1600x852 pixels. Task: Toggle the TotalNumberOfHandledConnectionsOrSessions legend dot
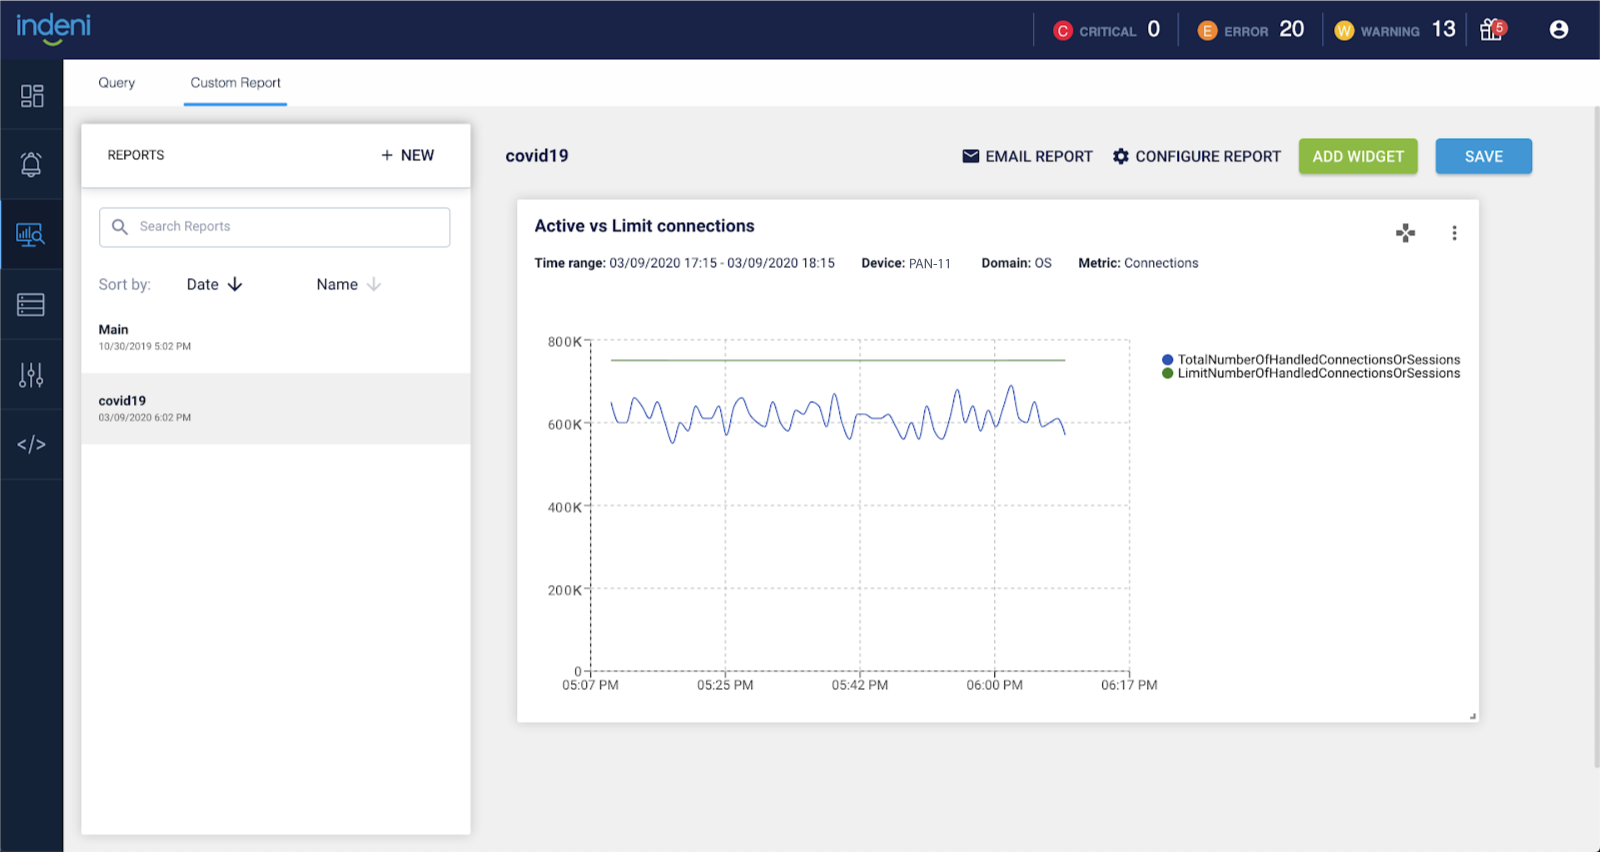[1167, 360]
